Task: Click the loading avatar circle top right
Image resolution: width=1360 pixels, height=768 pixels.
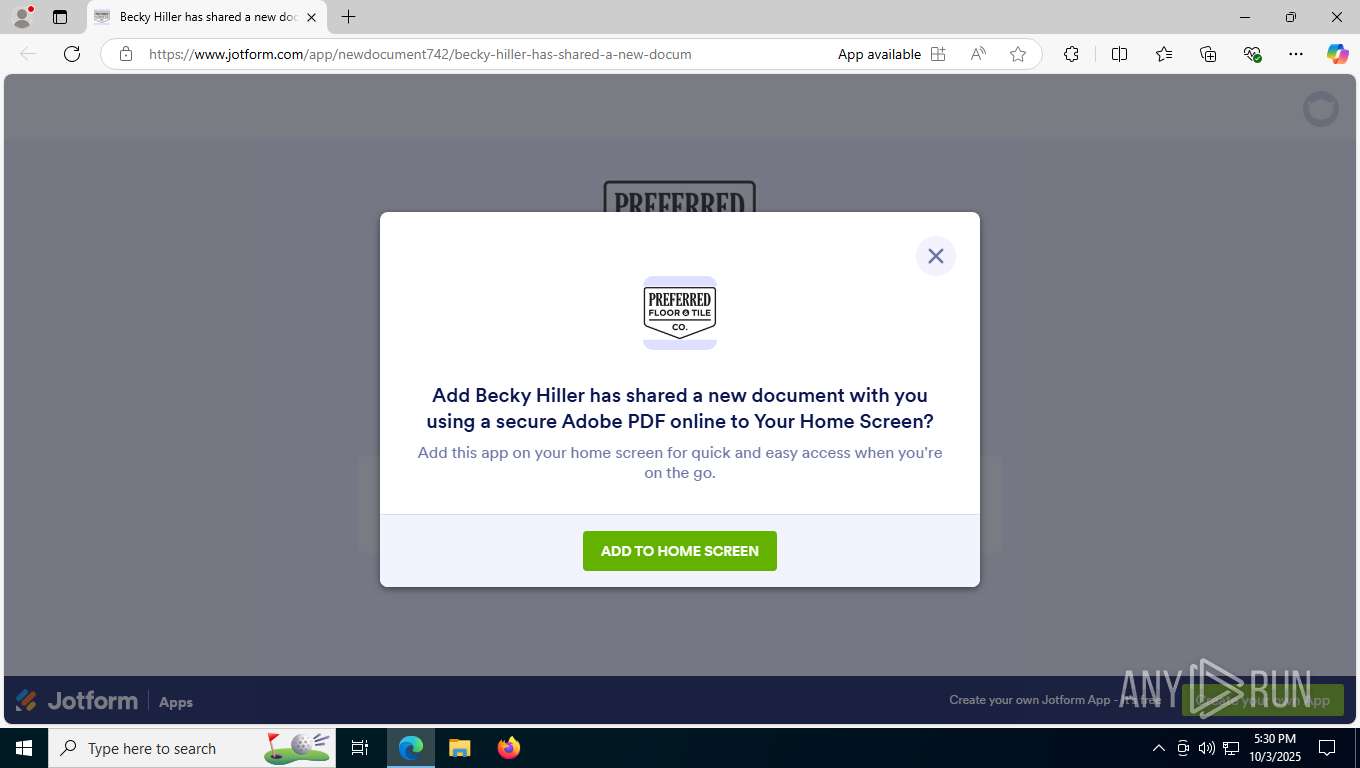Action: click(x=1321, y=108)
